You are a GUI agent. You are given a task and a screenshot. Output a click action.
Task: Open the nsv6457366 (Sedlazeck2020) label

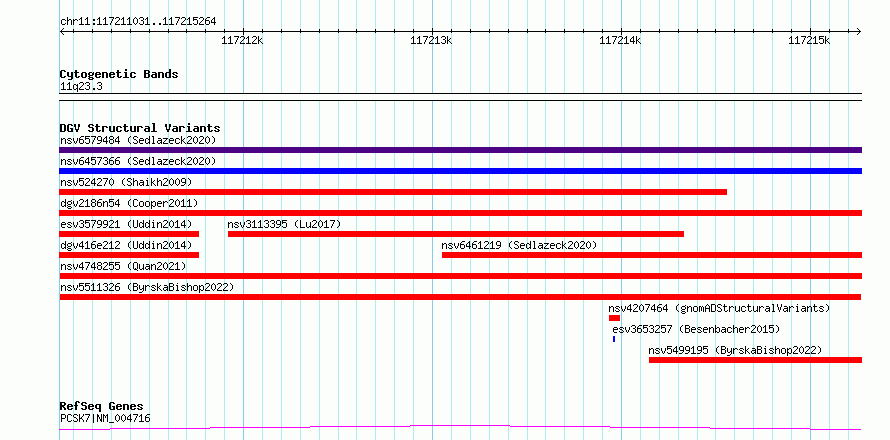[138, 161]
